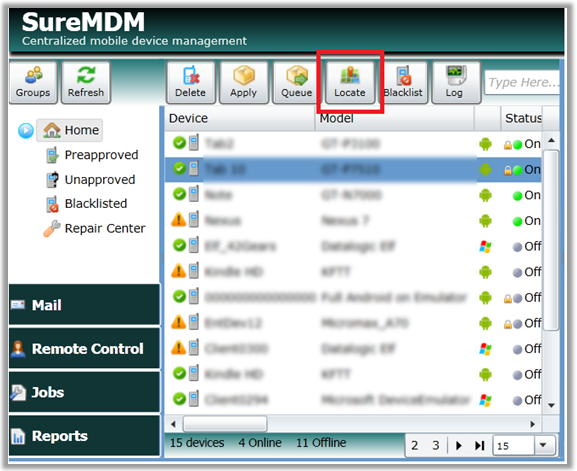Screen dimensions: 577x471
Task: Click the green check icon in first device row
Action: pyautogui.click(x=179, y=143)
